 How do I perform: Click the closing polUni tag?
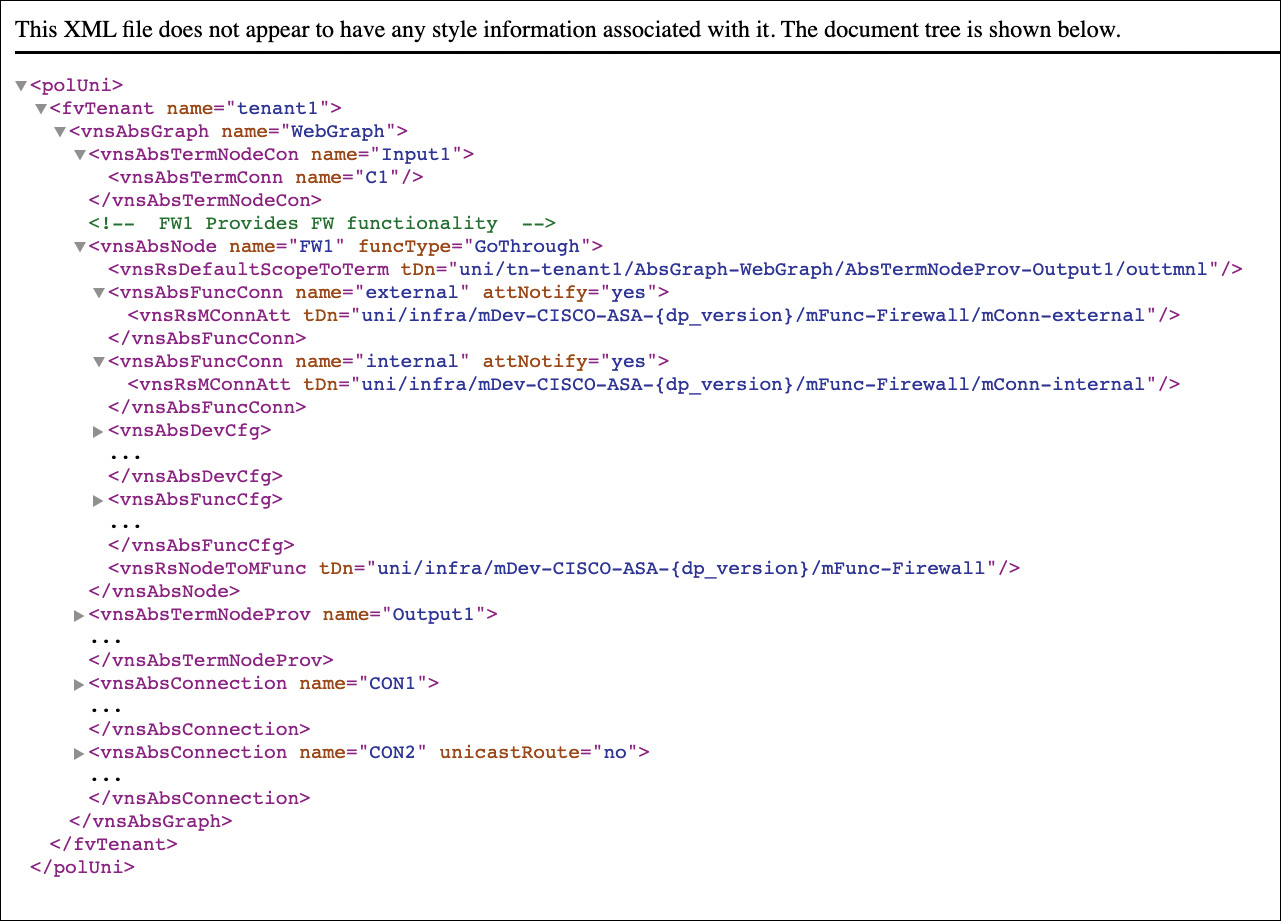pos(82,867)
